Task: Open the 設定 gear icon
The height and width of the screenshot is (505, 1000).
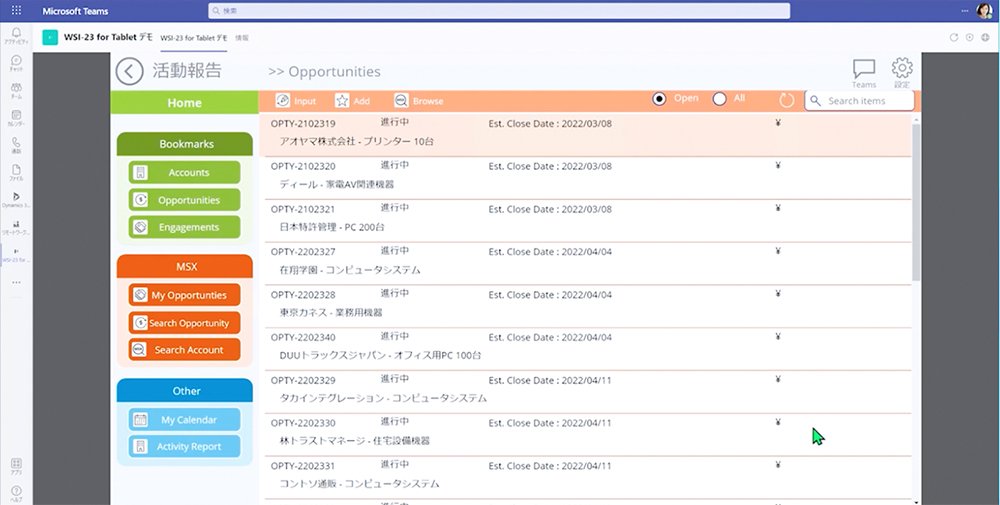Action: click(x=902, y=73)
